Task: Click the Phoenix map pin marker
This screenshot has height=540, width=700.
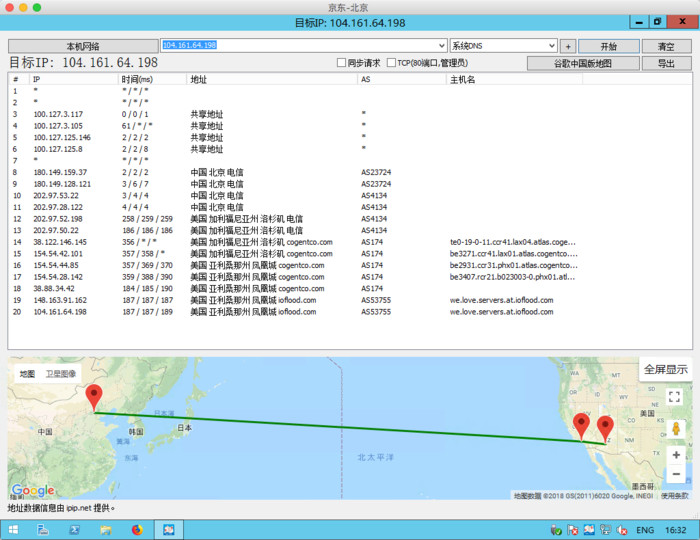Action: pos(605,428)
